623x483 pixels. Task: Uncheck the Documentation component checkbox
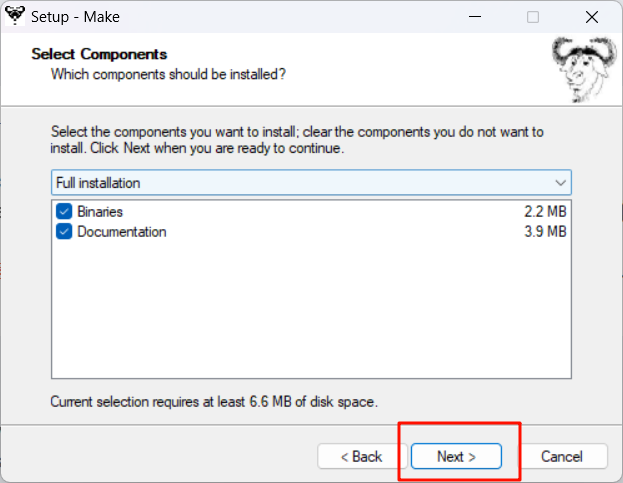(x=64, y=232)
